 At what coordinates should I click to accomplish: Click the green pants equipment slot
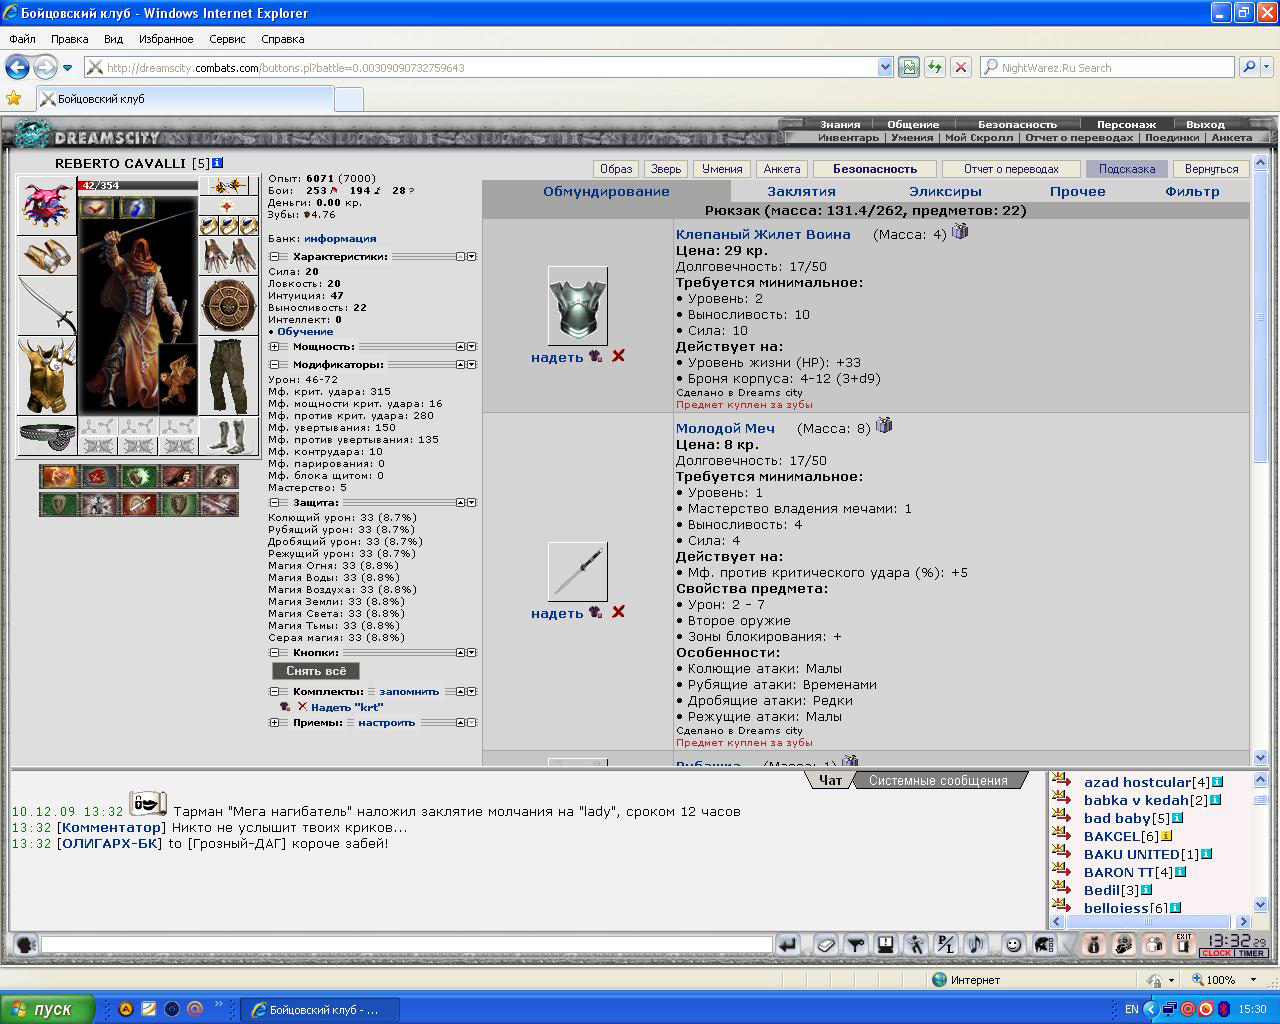click(228, 376)
